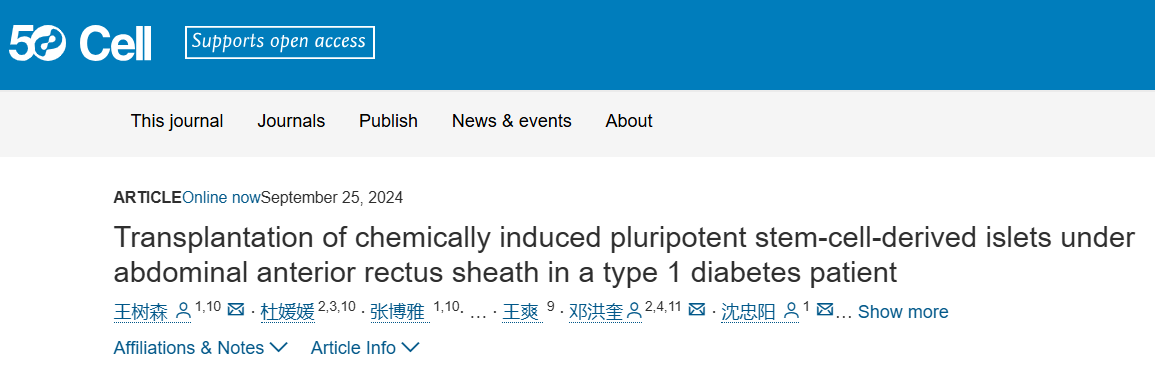This screenshot has height=372, width=1155.
Task: Open profile icon next to 王树森
Action: pyautogui.click(x=184, y=312)
